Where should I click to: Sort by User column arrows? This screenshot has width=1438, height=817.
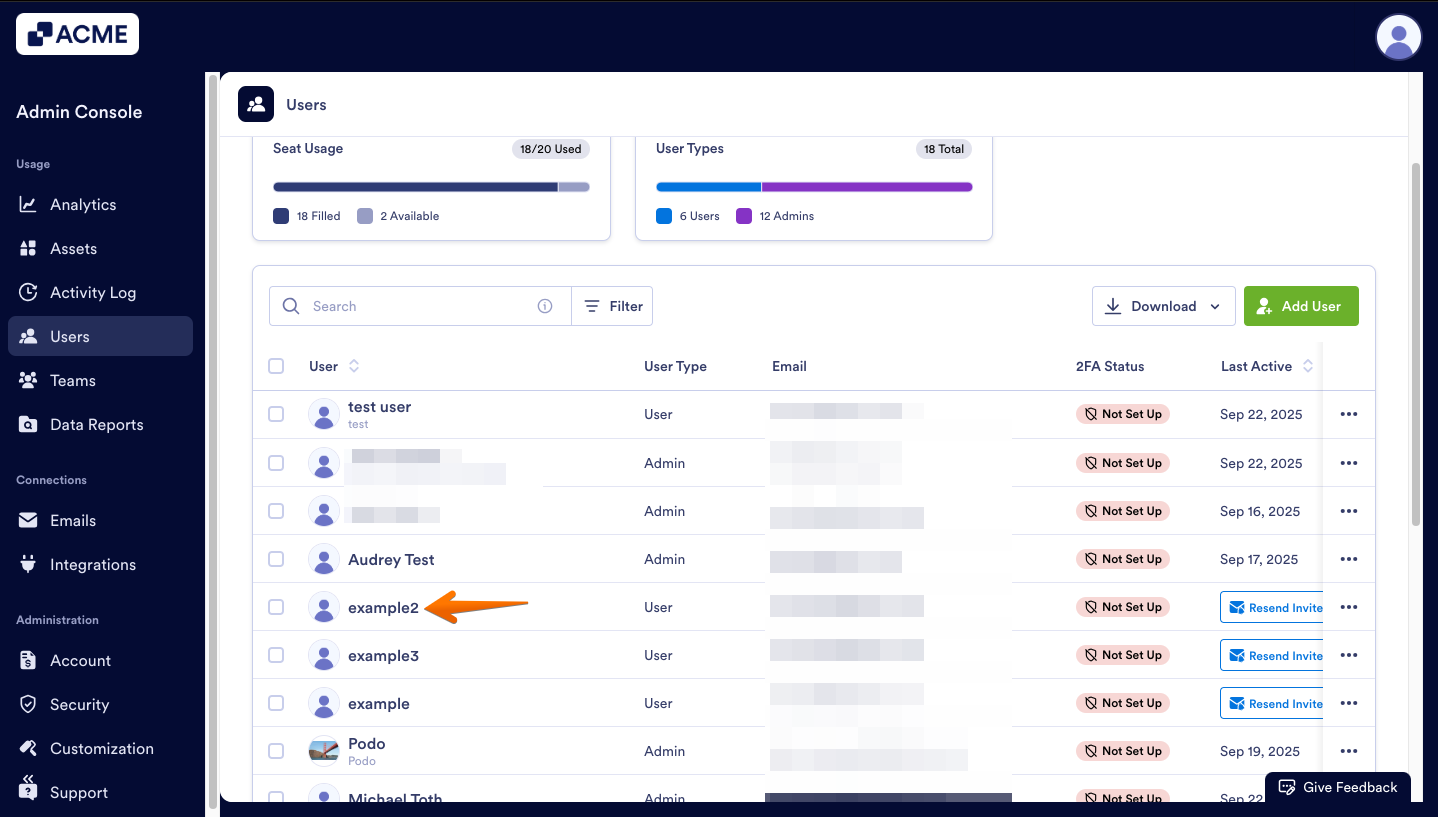click(x=354, y=366)
